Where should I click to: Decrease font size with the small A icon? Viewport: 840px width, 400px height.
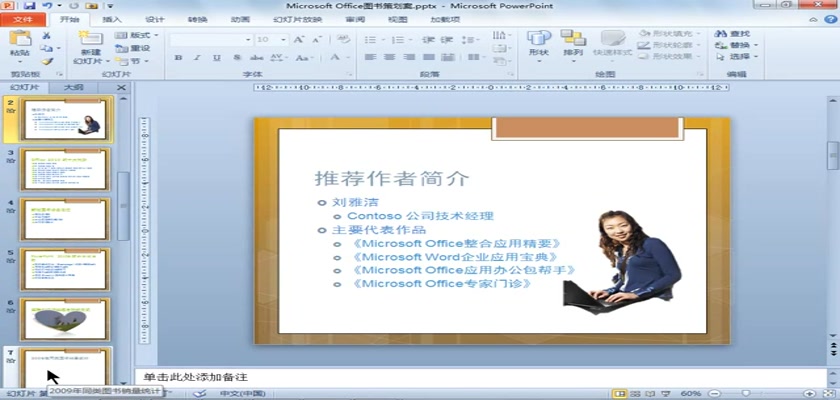(316, 40)
